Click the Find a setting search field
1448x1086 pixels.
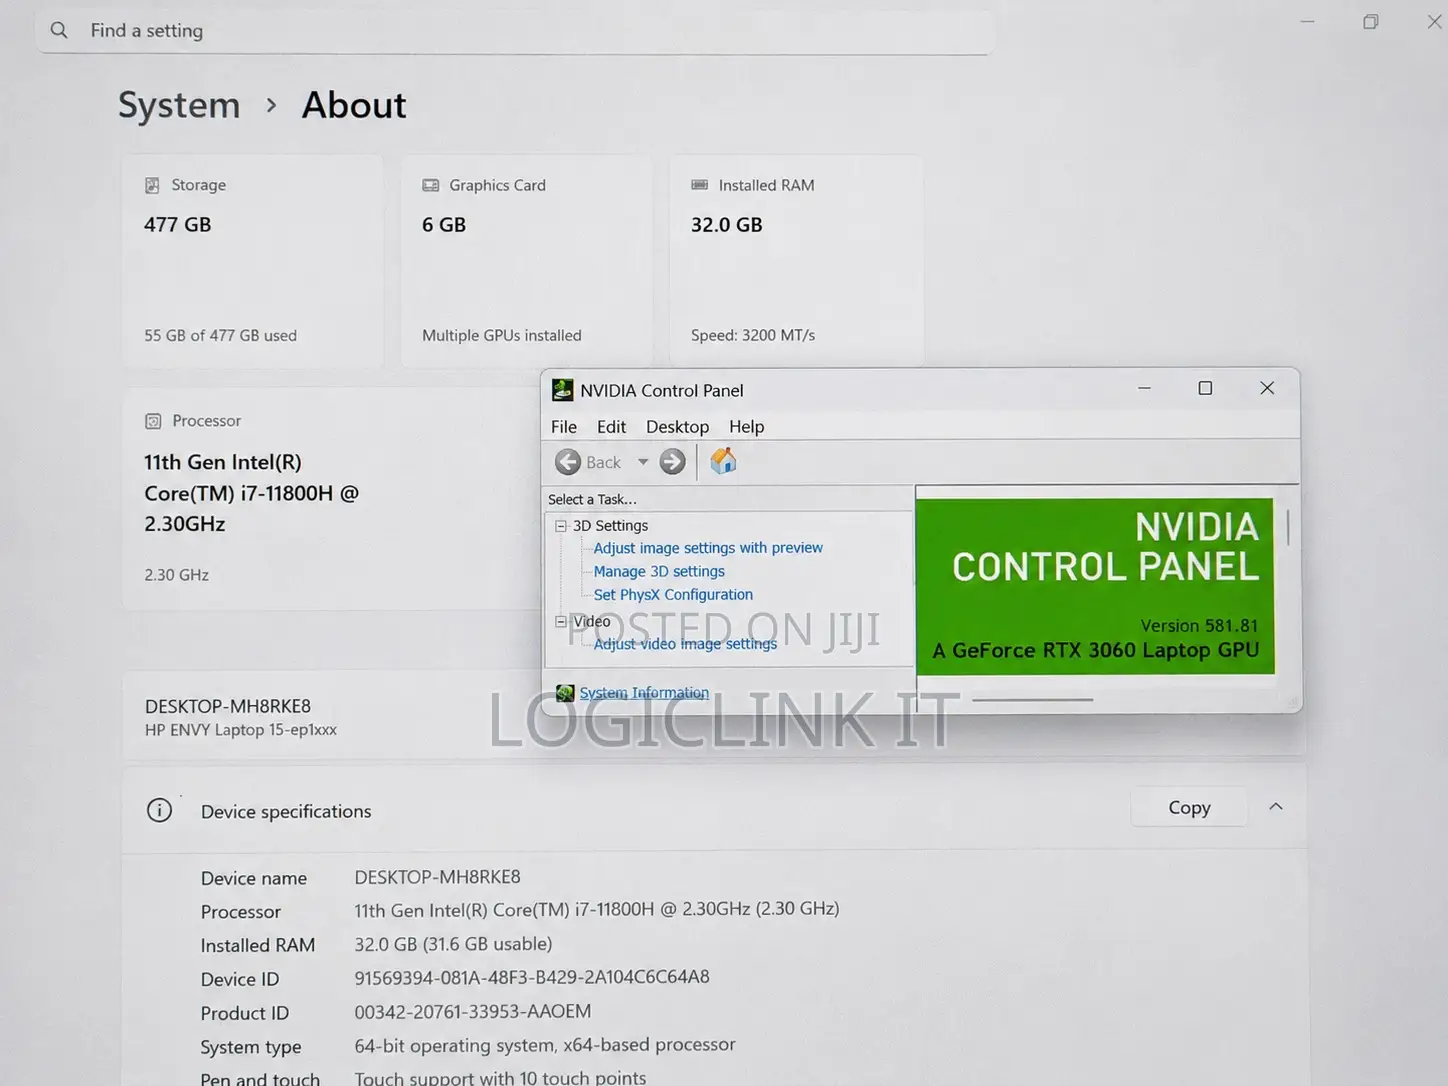514,31
